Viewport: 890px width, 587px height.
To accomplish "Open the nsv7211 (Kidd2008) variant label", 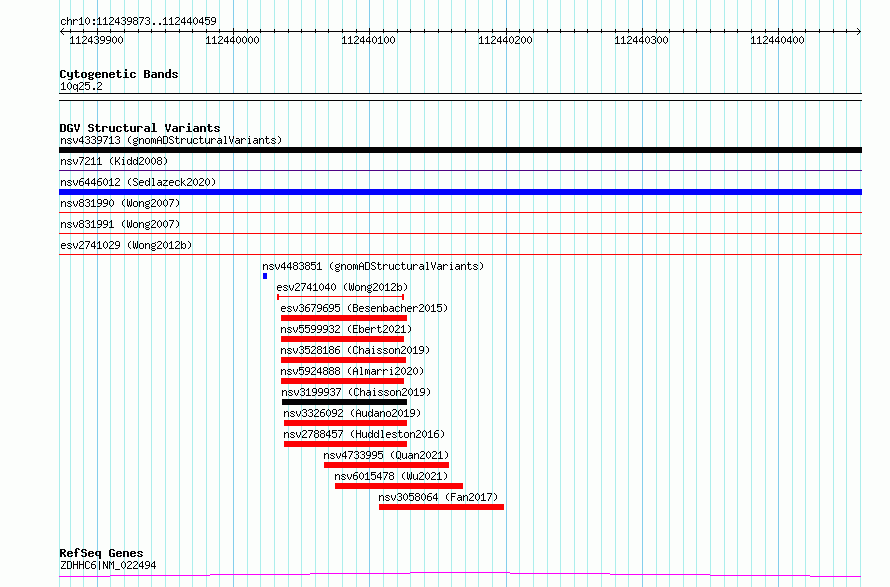I will pyautogui.click(x=114, y=161).
